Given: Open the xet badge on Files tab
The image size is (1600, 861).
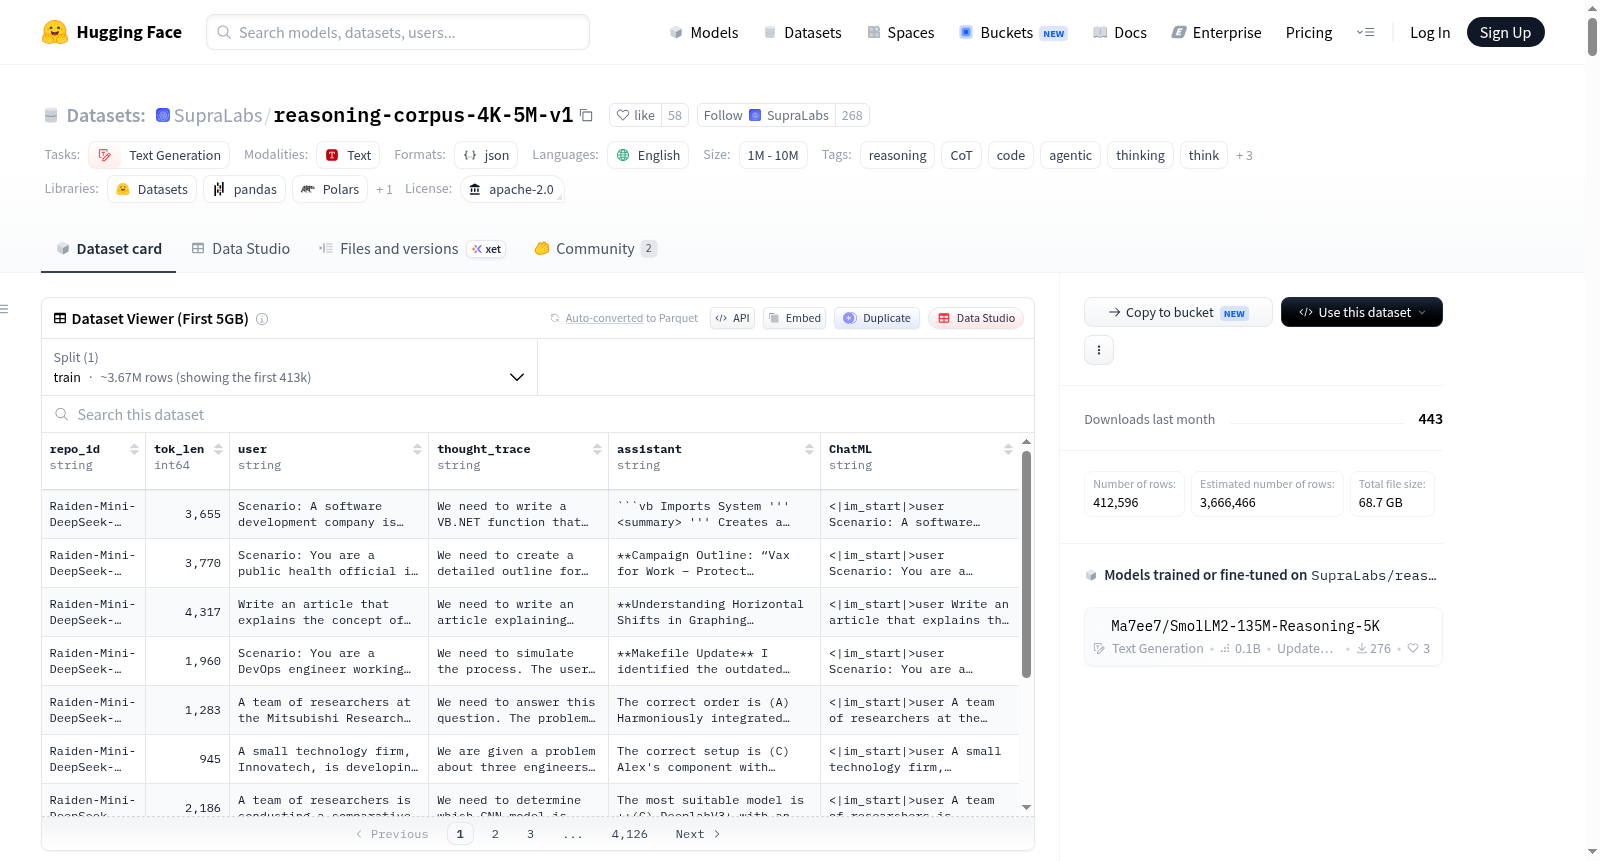Looking at the screenshot, I should click(x=486, y=249).
